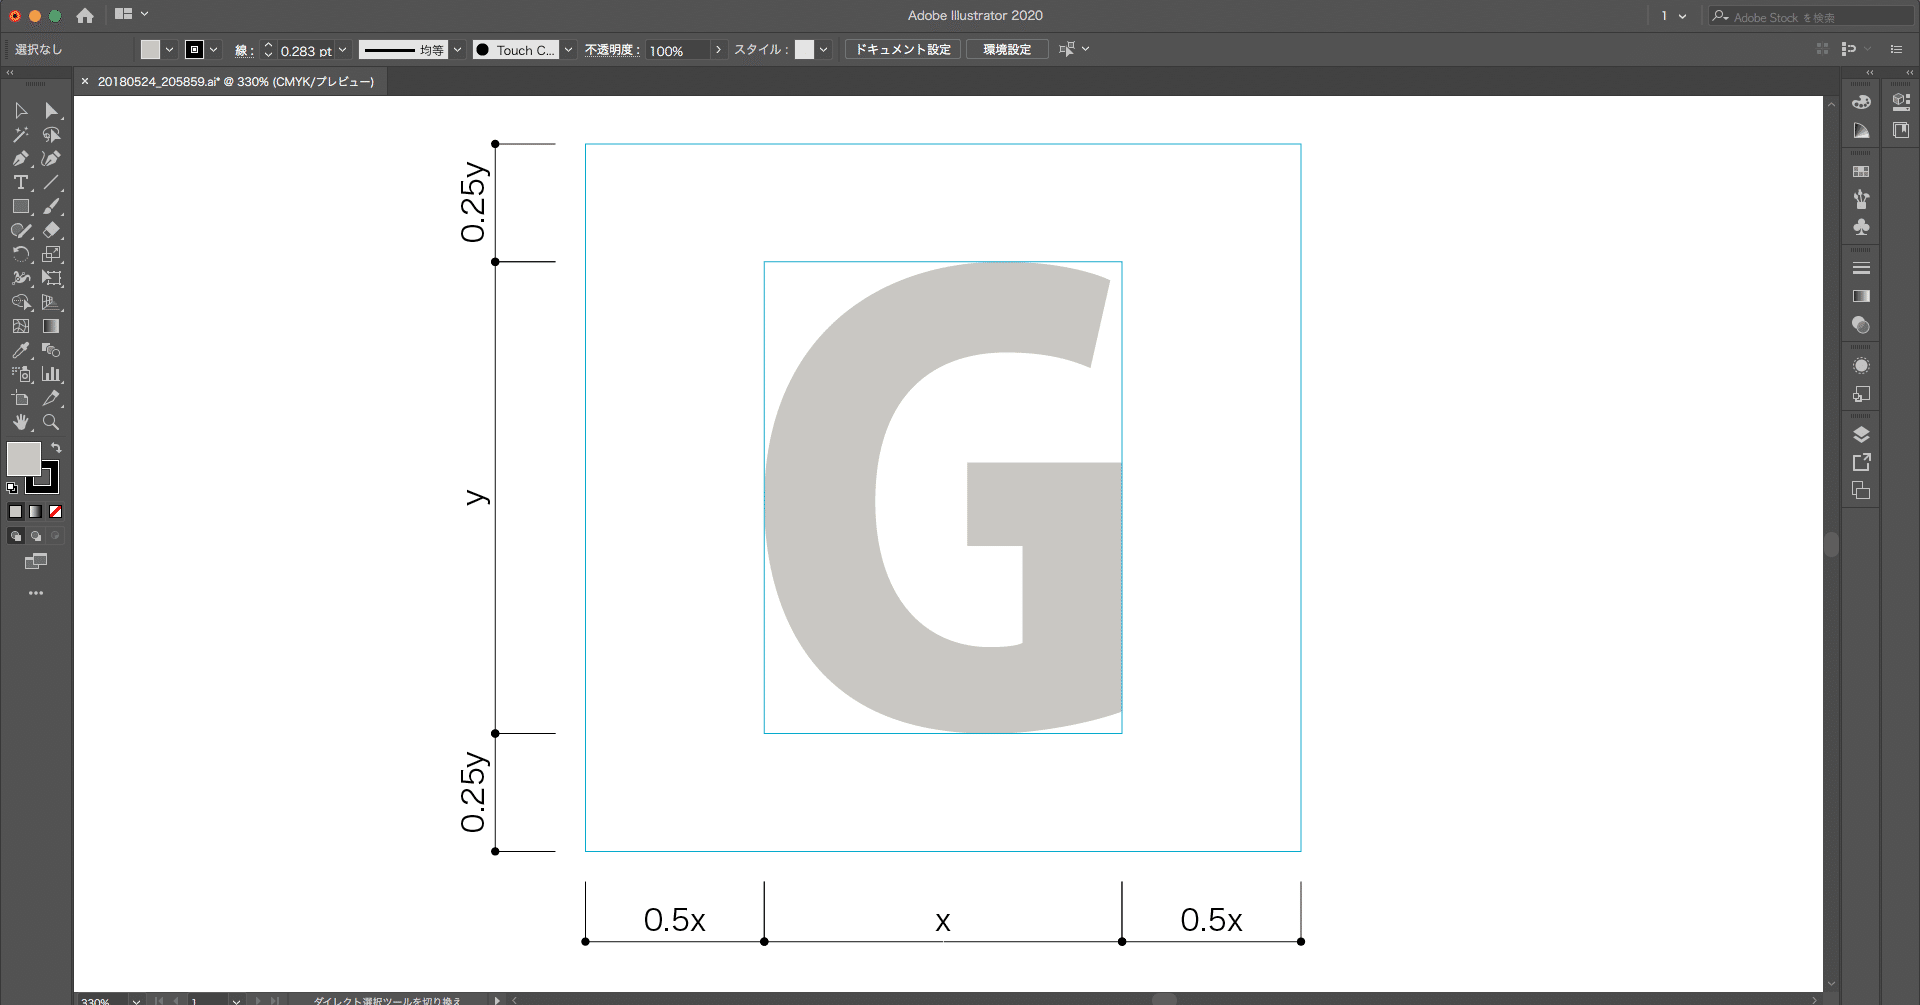1920x1005 pixels.
Task: Open the Layers panel
Action: (x=1861, y=433)
